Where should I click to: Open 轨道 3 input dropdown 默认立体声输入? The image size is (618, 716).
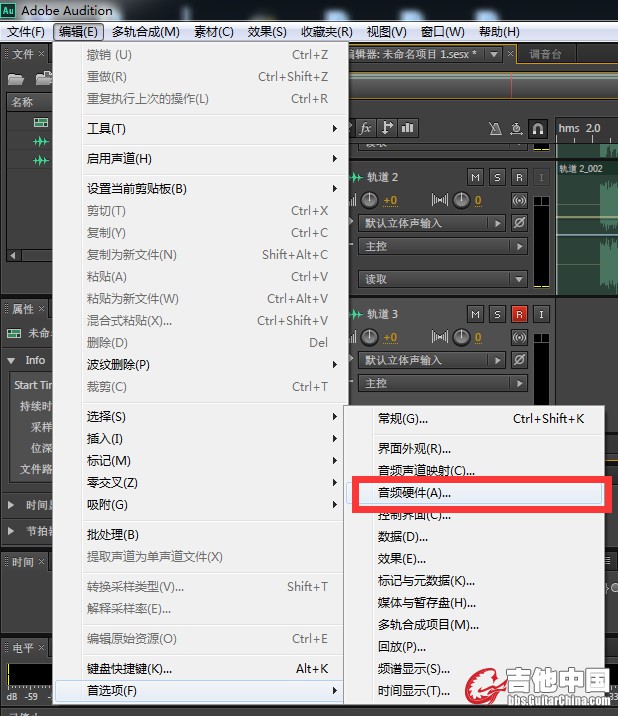point(432,360)
